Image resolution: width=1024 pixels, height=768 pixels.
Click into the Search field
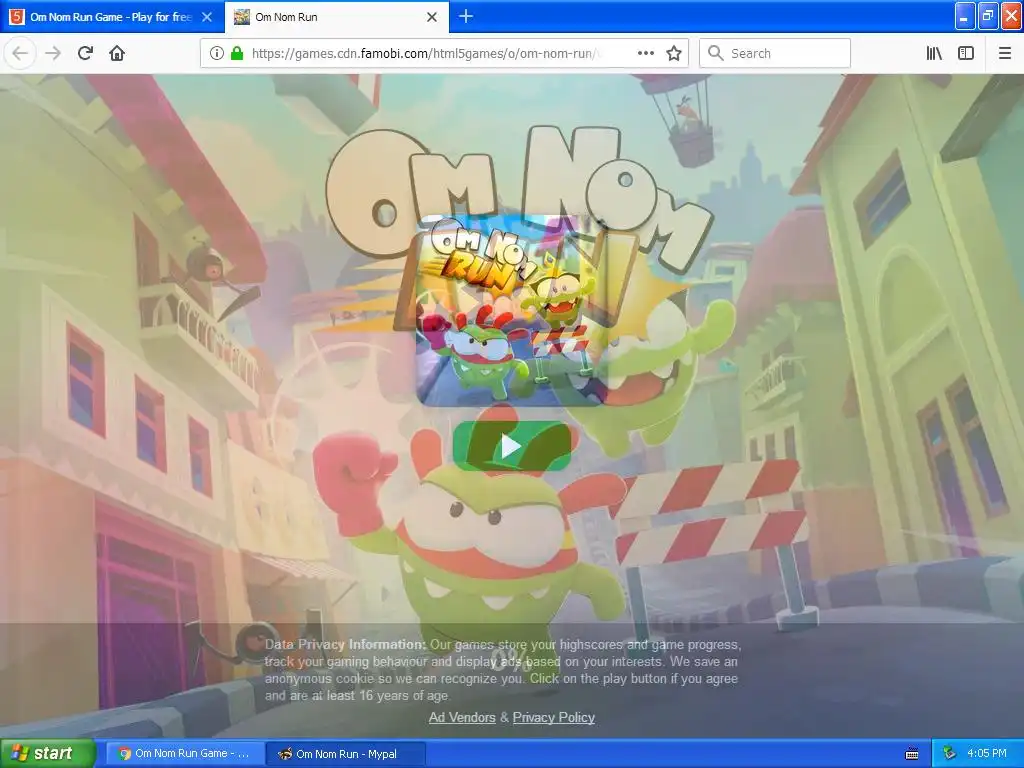775,53
